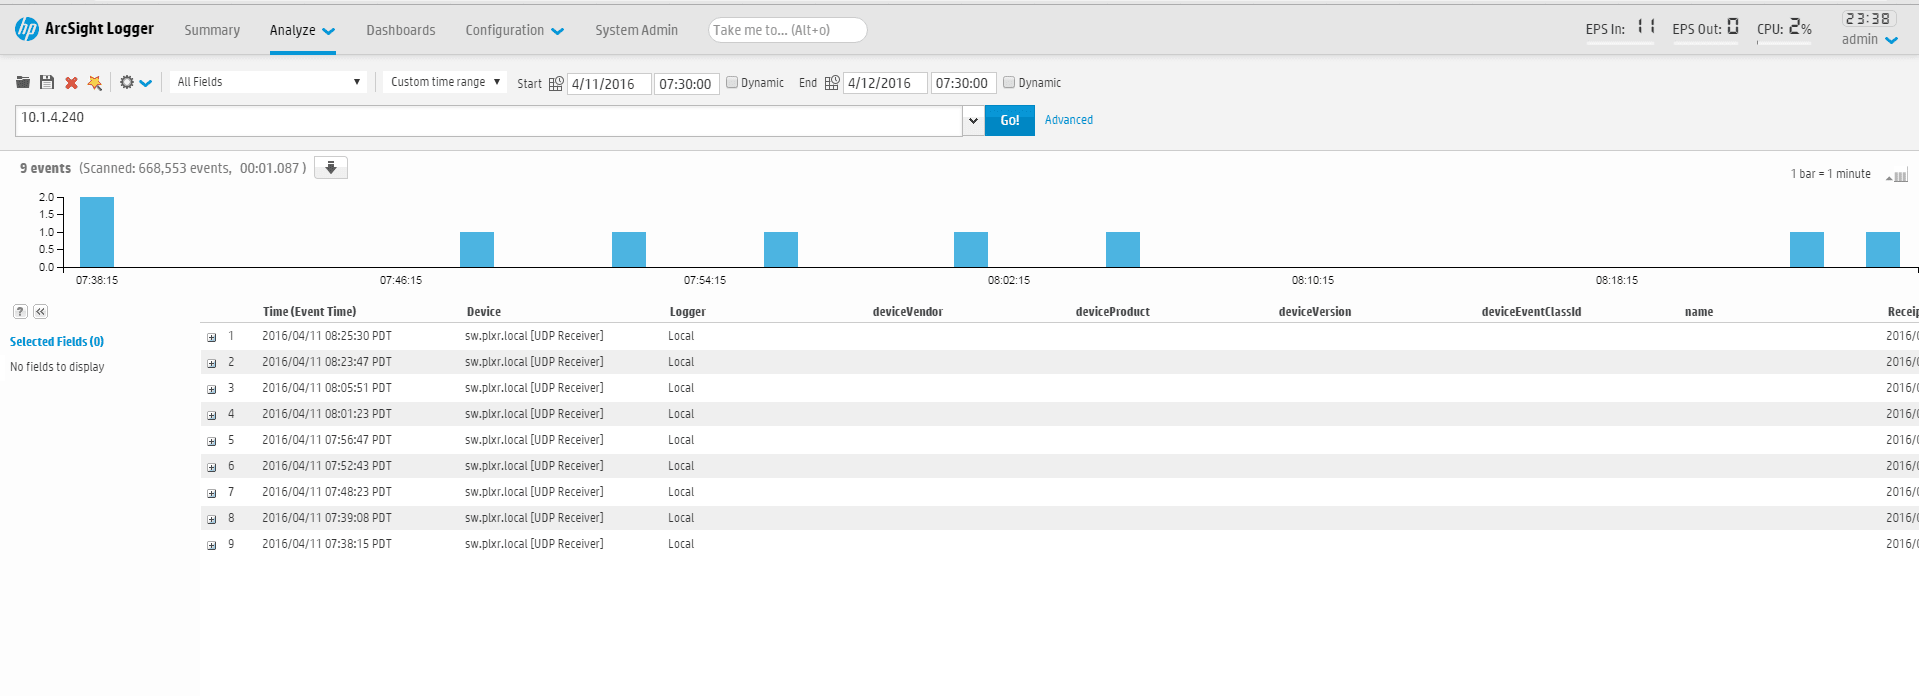Select the rightmost histogram bar

[1883, 250]
